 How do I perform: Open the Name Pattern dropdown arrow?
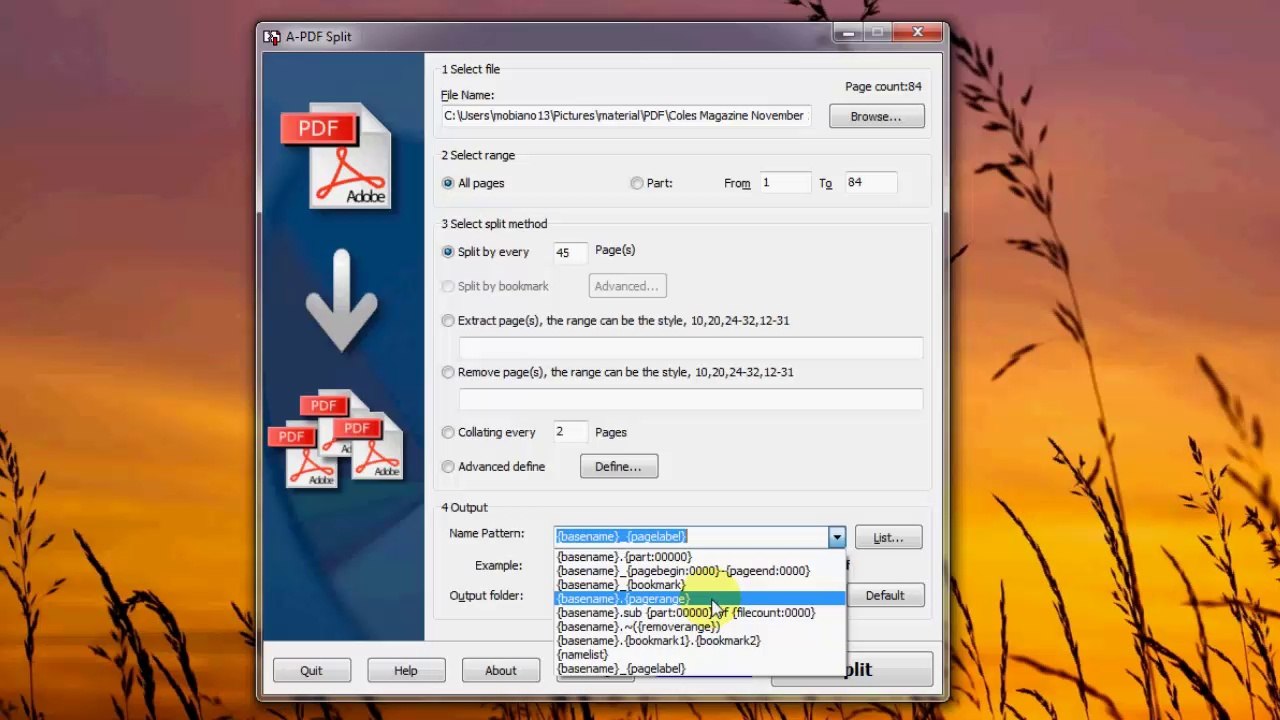pyautogui.click(x=836, y=538)
